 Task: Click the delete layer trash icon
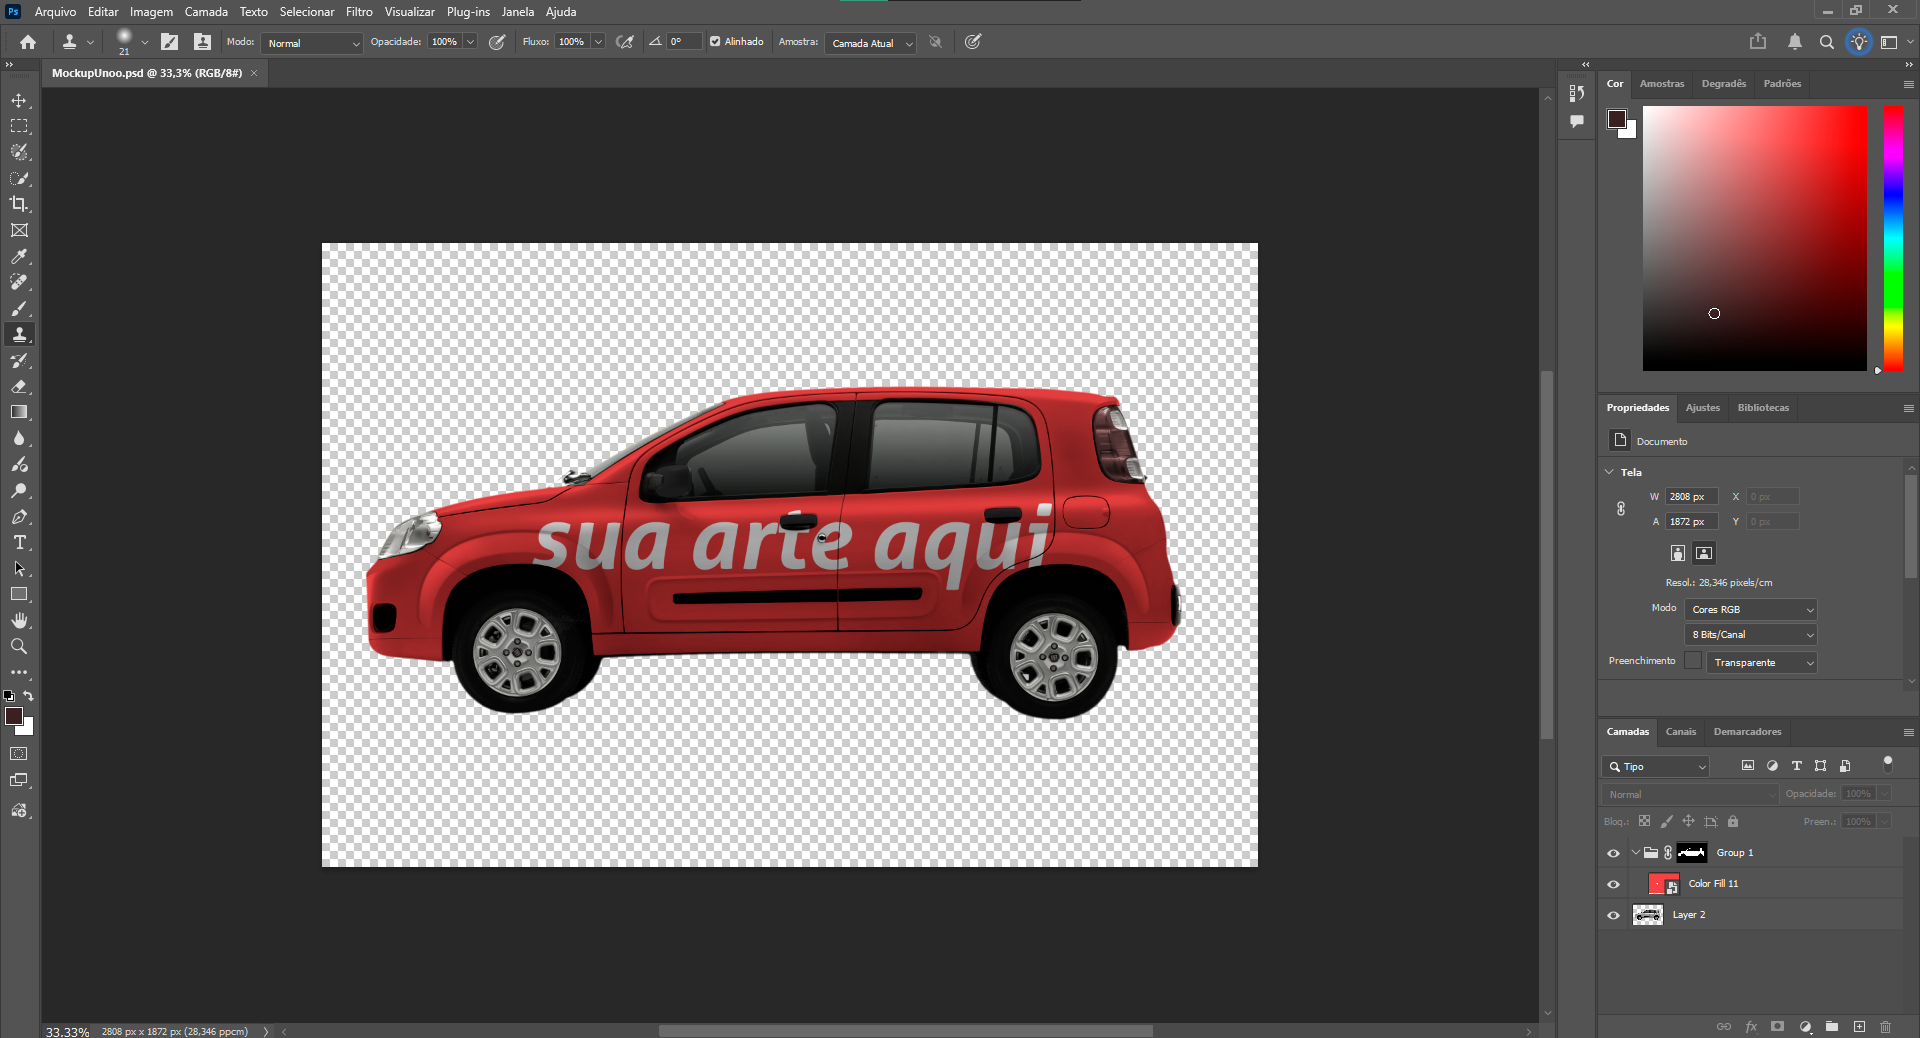(x=1885, y=1026)
